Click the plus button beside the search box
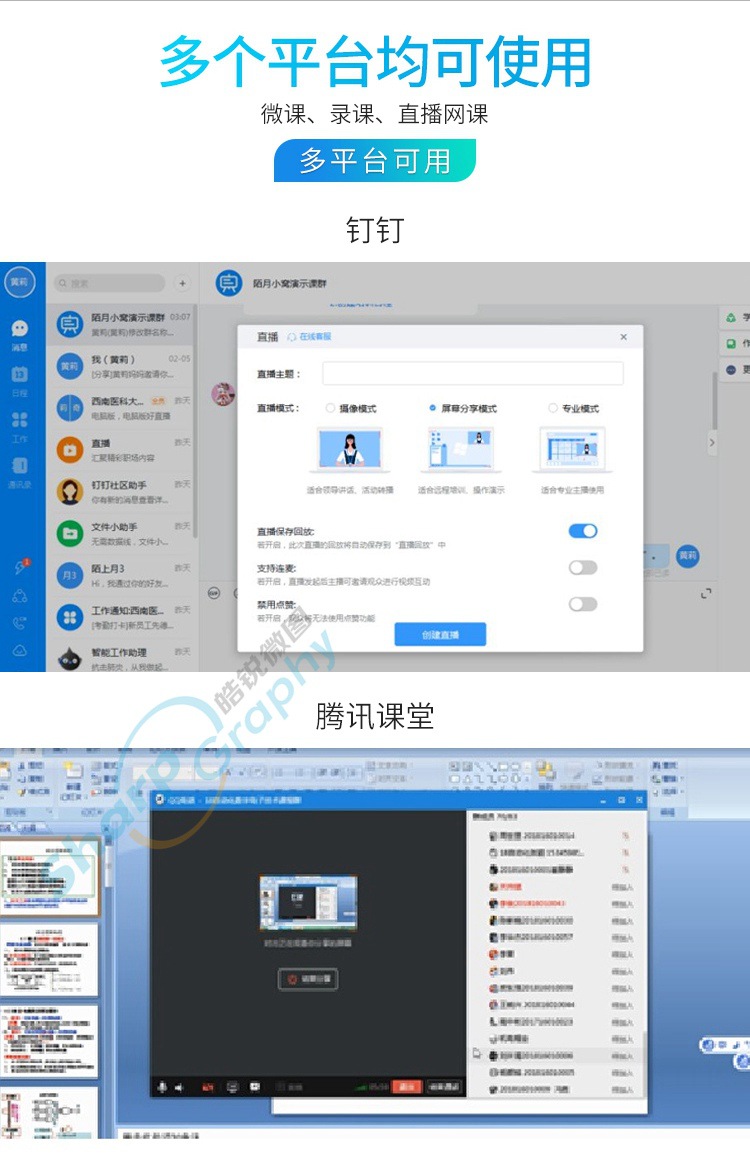Screen dimensions: 750x1158 (182, 283)
